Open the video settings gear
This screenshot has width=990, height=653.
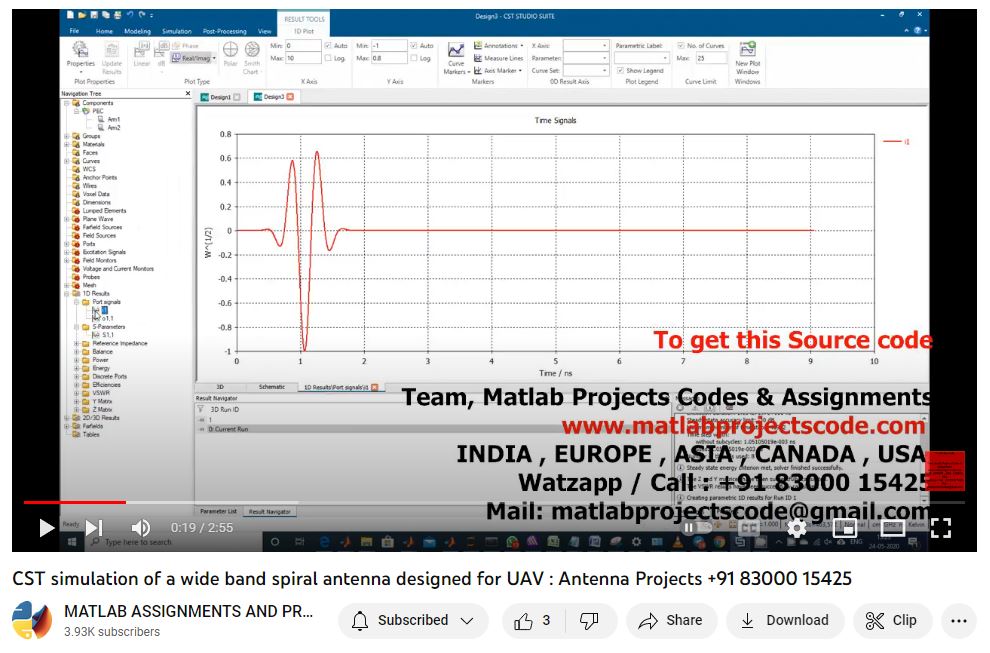point(796,527)
